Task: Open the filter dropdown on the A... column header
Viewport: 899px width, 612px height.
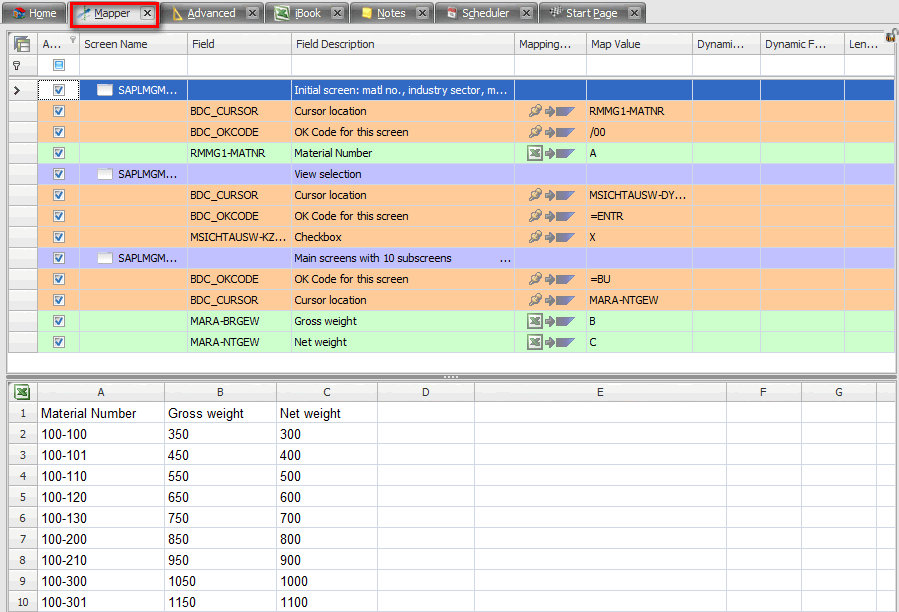Action: tap(72, 40)
